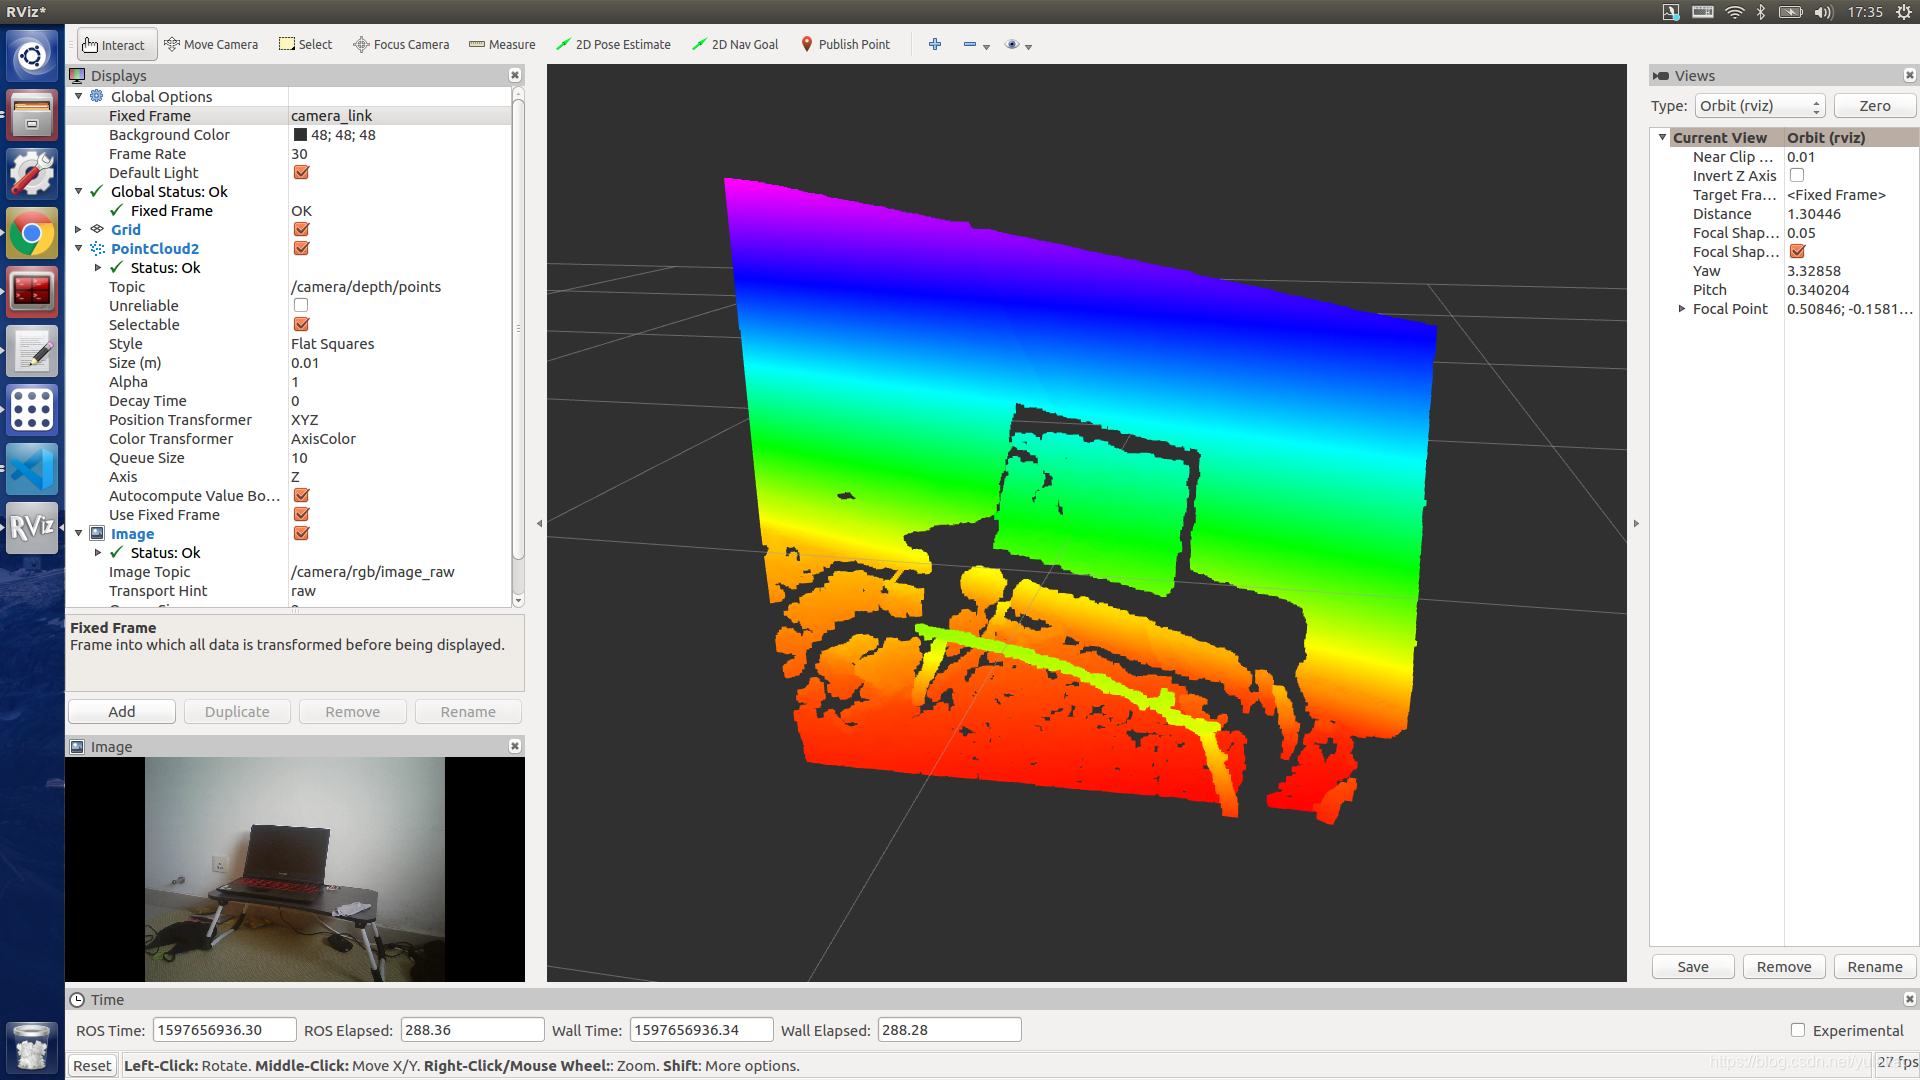Toggle the Default Light checkbox
Viewport: 1920px width, 1080px height.
(299, 173)
